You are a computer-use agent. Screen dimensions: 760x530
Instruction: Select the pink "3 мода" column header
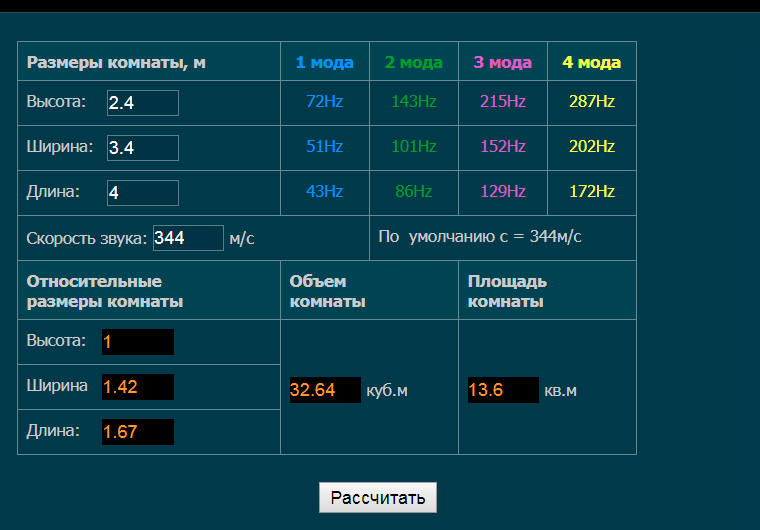502,62
